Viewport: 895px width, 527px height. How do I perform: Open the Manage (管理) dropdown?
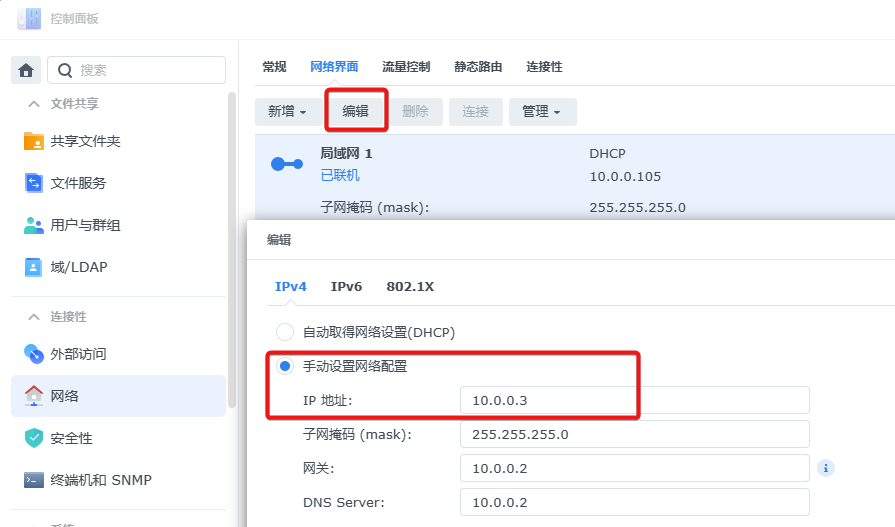click(542, 111)
